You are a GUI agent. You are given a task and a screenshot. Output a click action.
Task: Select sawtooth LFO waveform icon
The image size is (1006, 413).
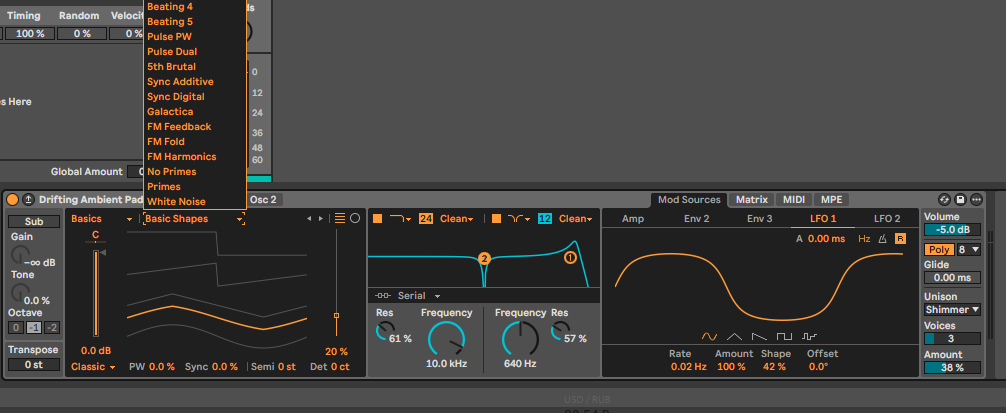coord(759,336)
